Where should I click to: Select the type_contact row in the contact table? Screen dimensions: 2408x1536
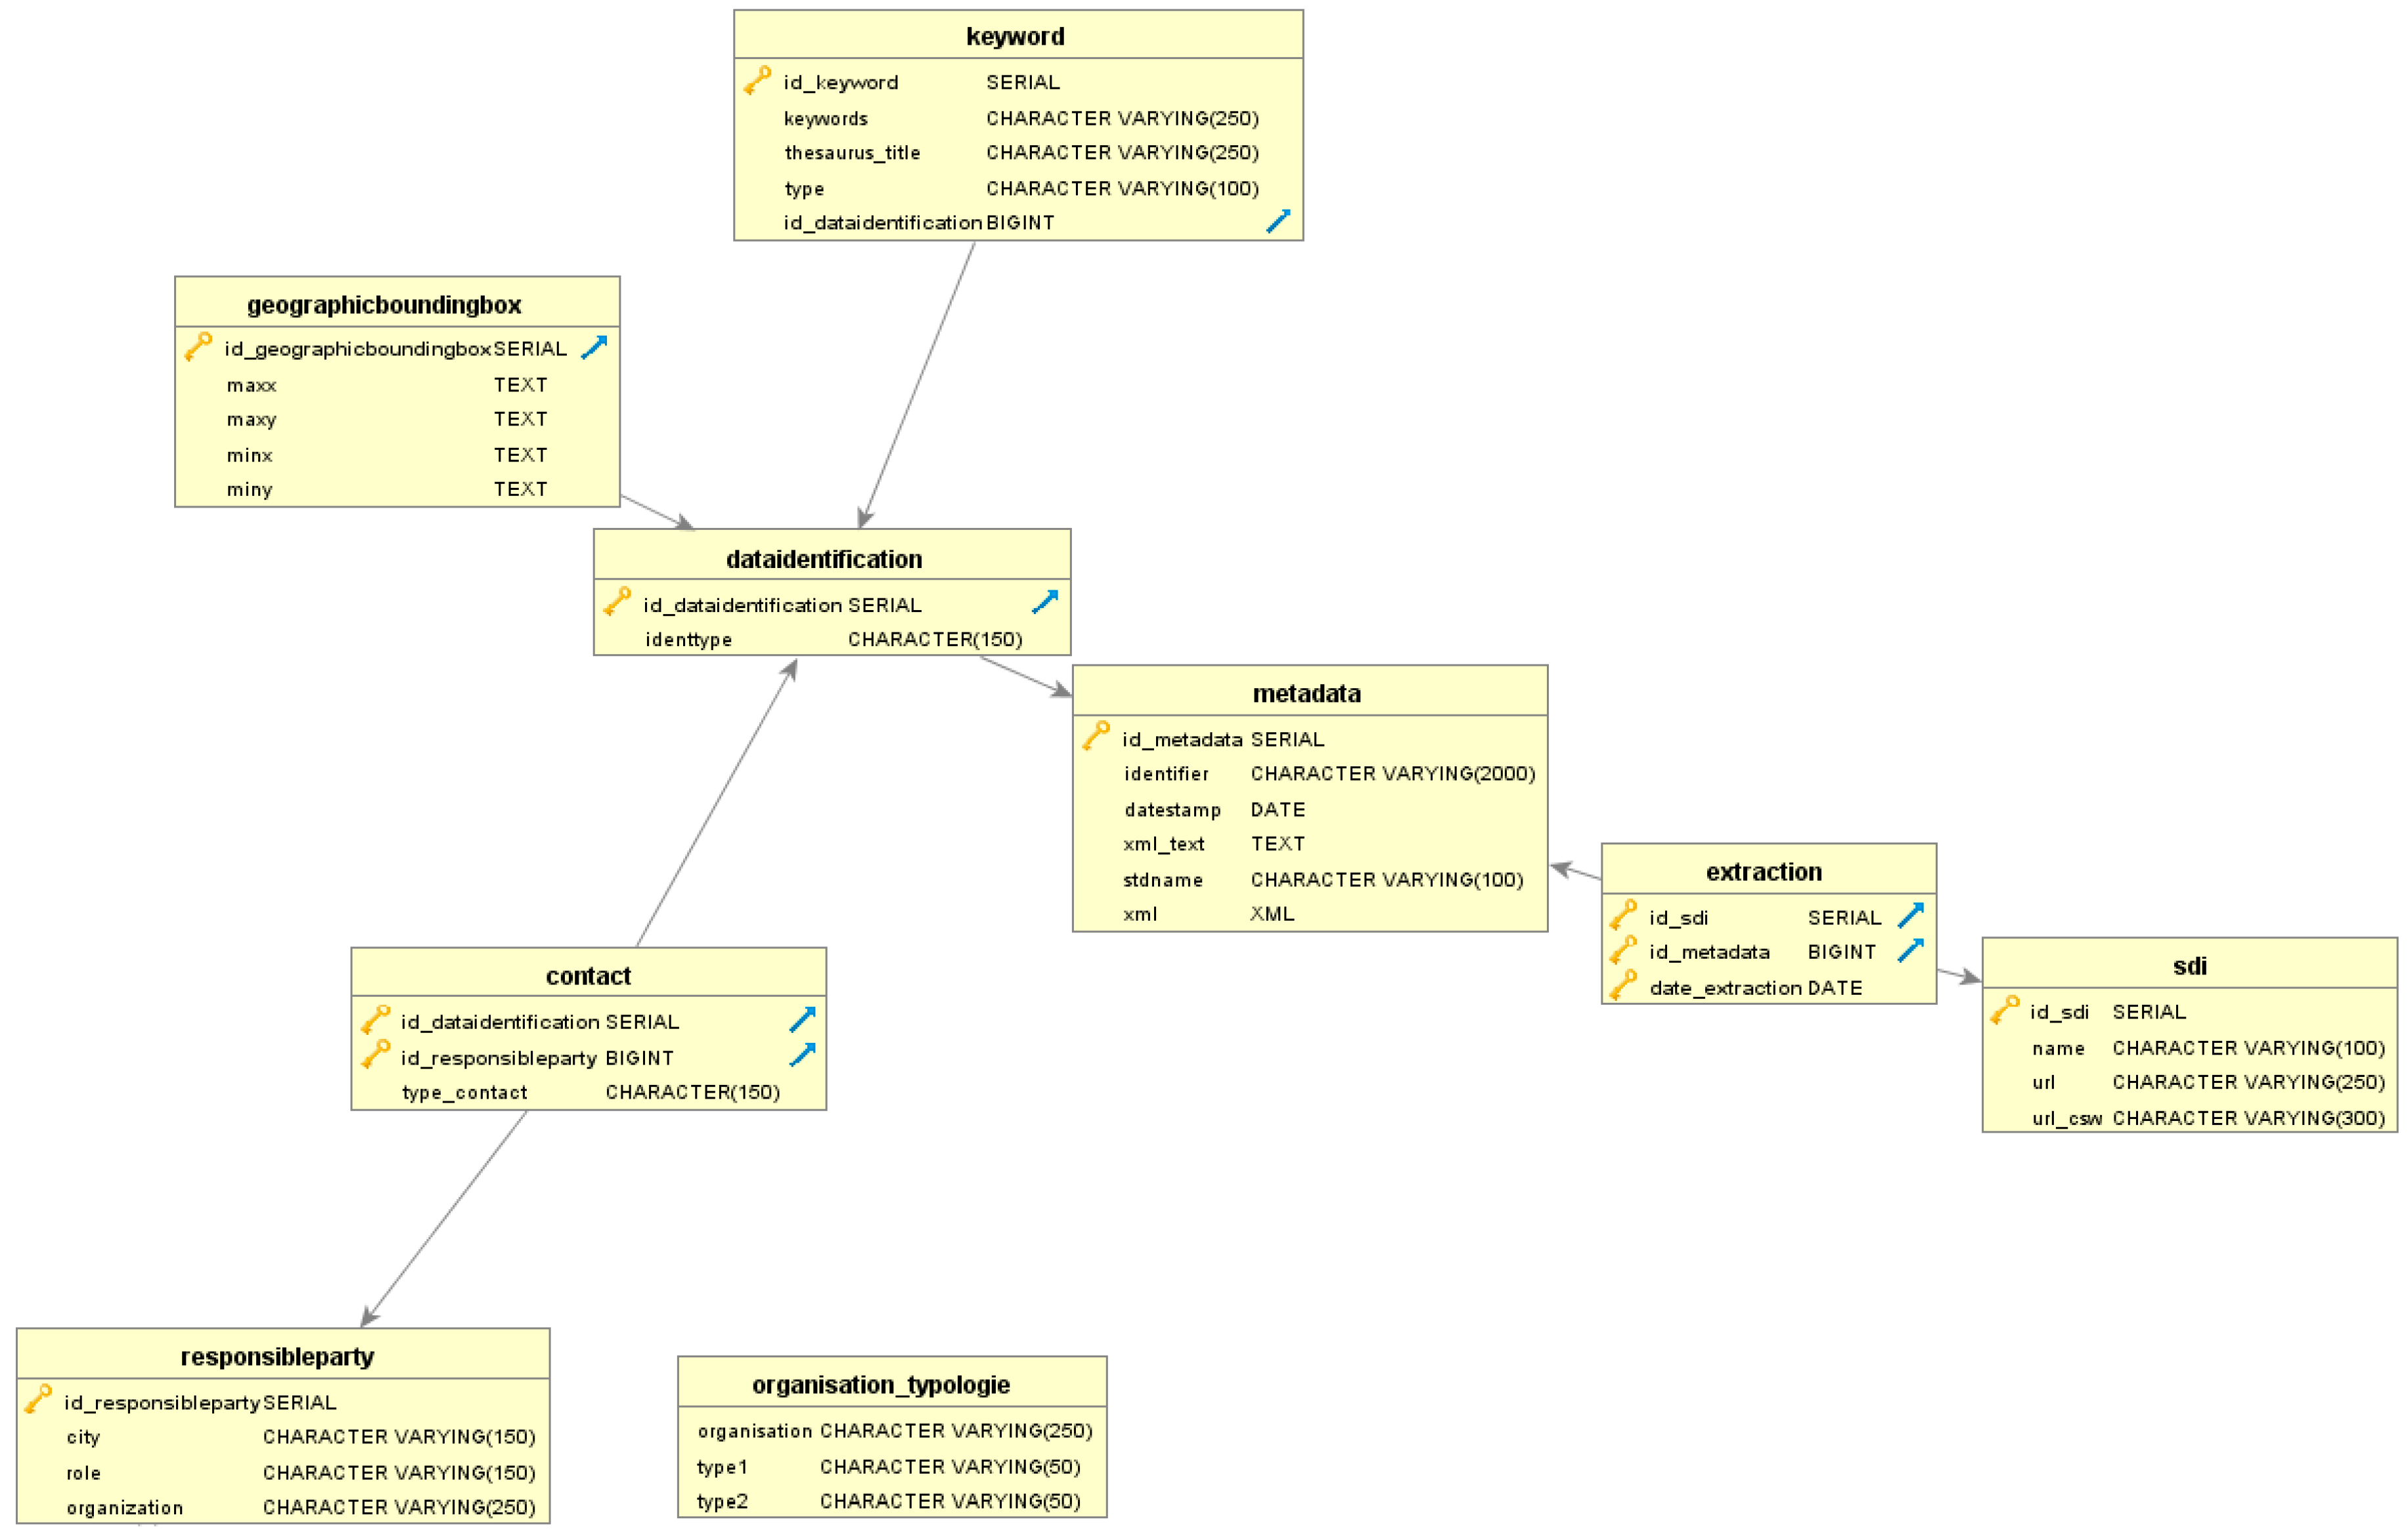click(x=464, y=1092)
